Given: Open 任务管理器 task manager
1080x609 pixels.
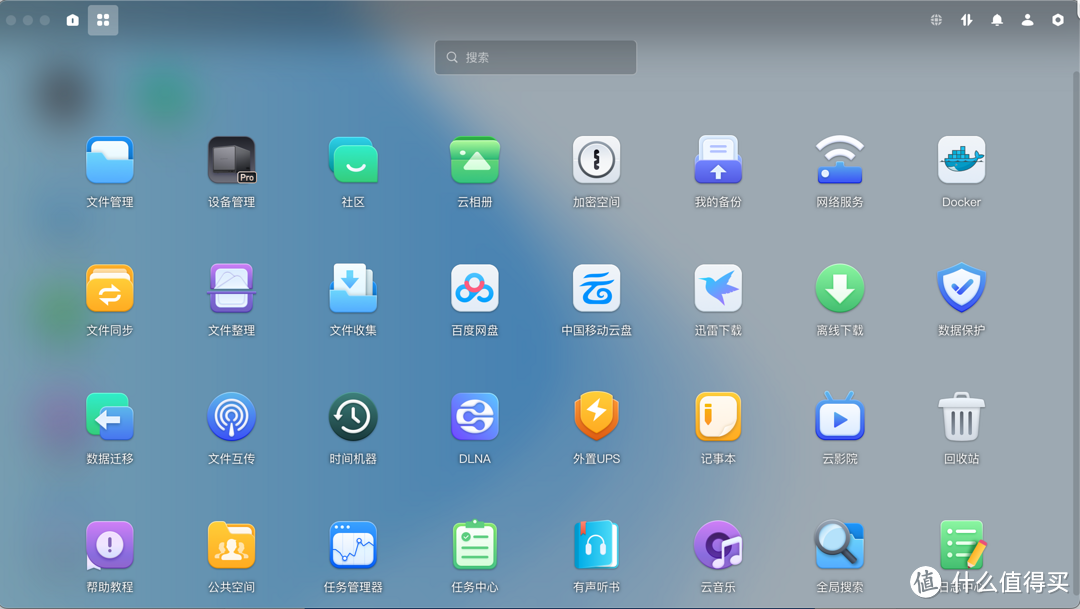Looking at the screenshot, I should pyautogui.click(x=353, y=546).
